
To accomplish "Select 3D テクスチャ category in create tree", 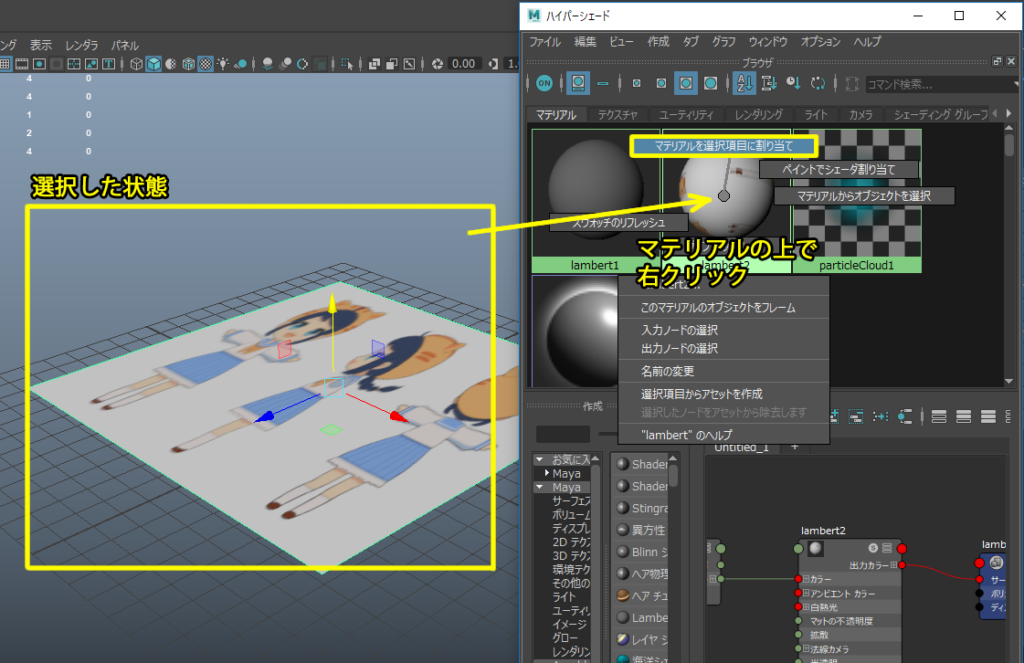I will [571, 556].
